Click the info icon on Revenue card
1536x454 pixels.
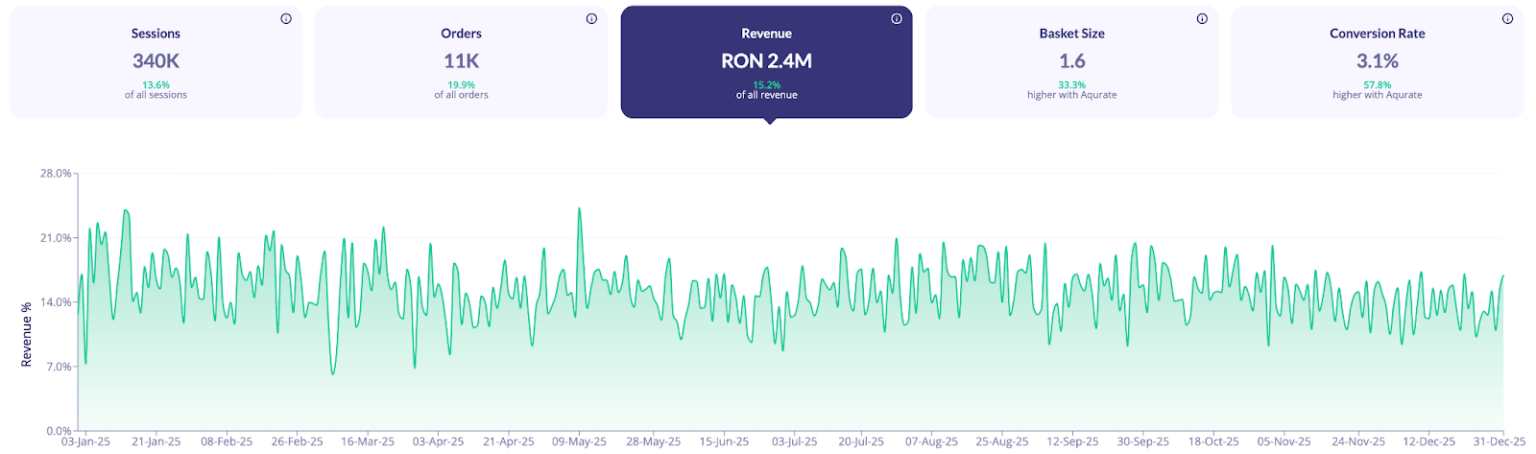click(x=896, y=19)
